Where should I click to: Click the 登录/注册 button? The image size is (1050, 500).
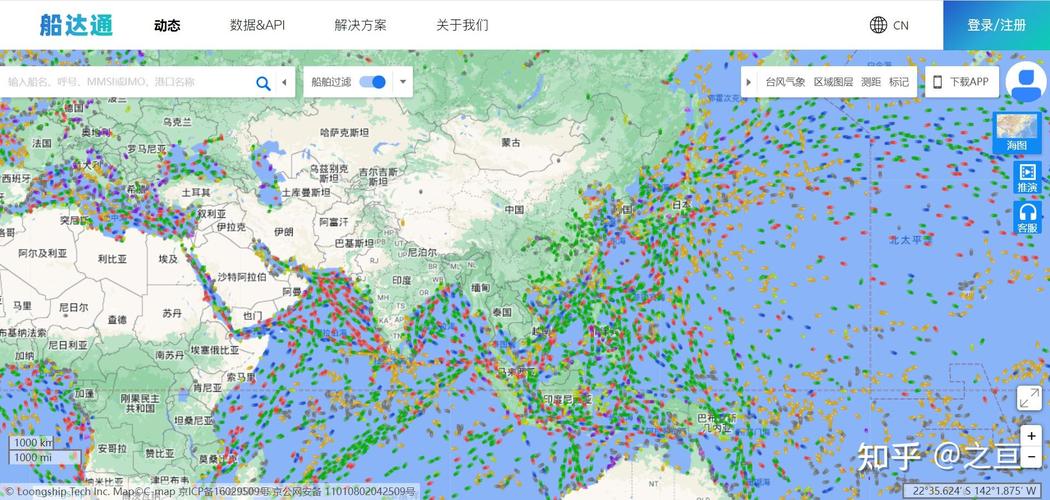tap(996, 25)
